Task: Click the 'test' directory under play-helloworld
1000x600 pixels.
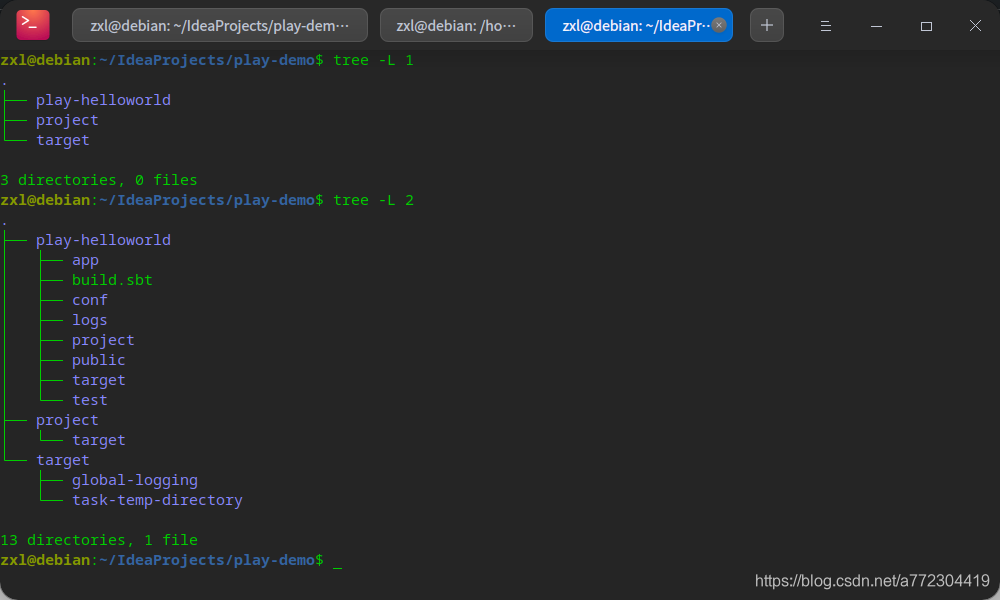Action: point(89,400)
